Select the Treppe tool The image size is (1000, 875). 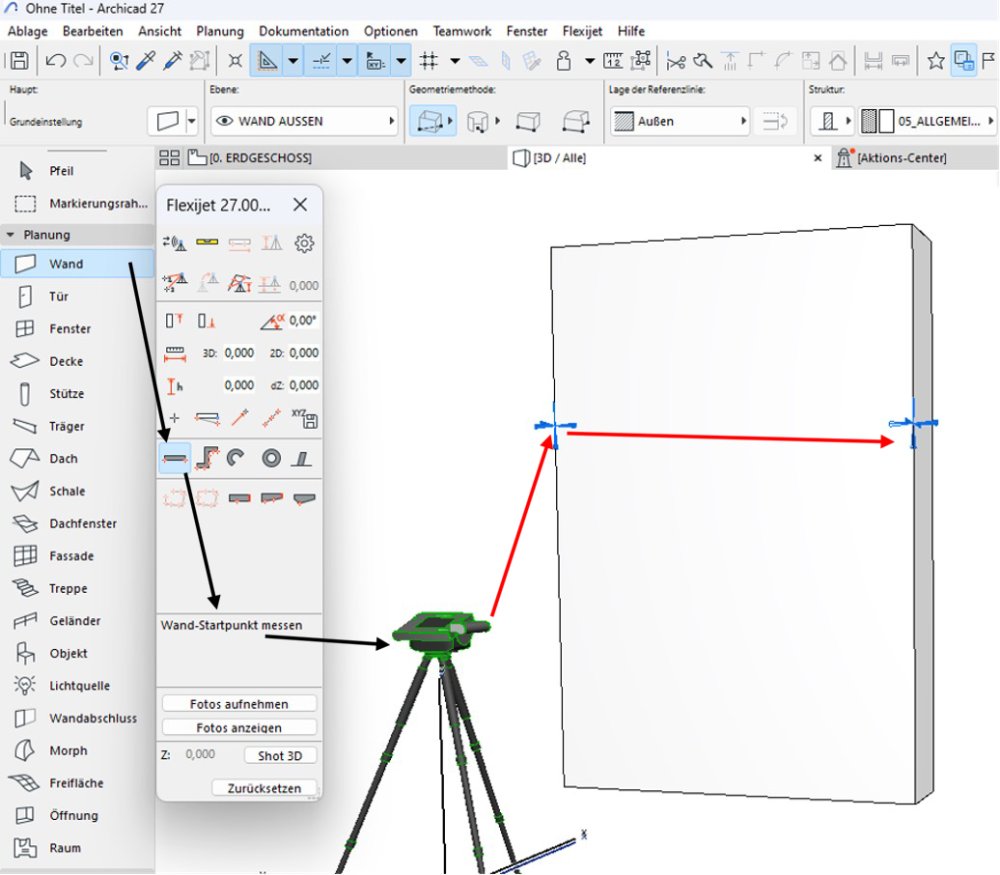(77, 589)
